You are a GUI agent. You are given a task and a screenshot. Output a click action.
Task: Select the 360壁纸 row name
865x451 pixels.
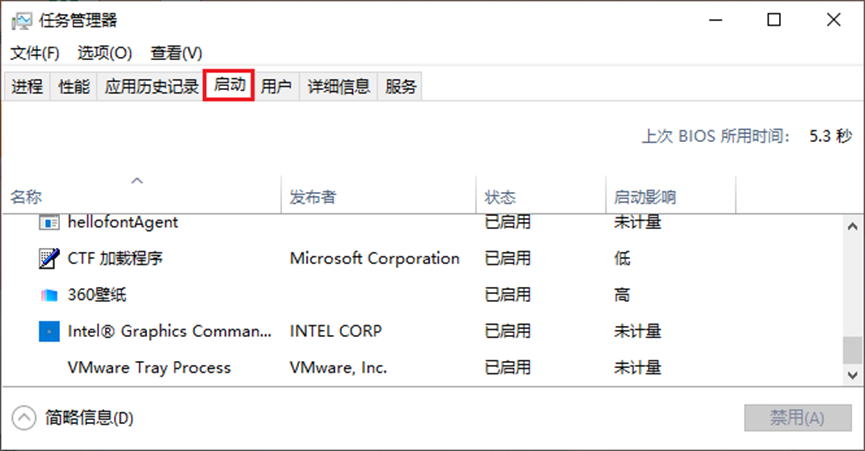97,295
